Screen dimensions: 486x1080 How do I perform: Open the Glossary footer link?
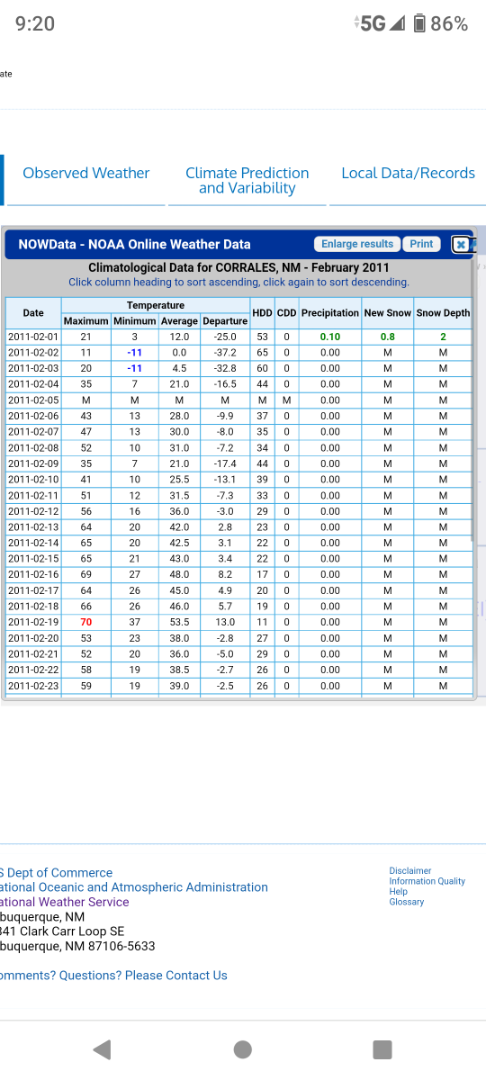click(407, 902)
